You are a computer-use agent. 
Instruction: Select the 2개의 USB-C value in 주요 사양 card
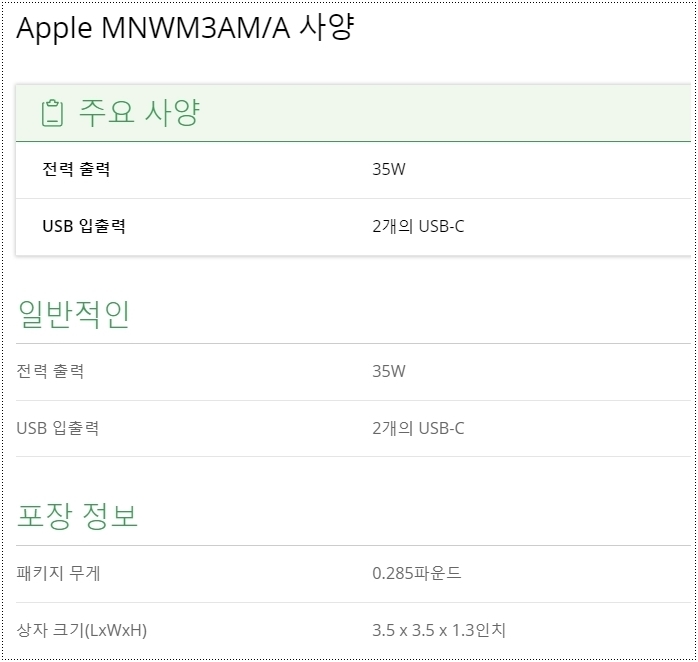pyautogui.click(x=418, y=226)
